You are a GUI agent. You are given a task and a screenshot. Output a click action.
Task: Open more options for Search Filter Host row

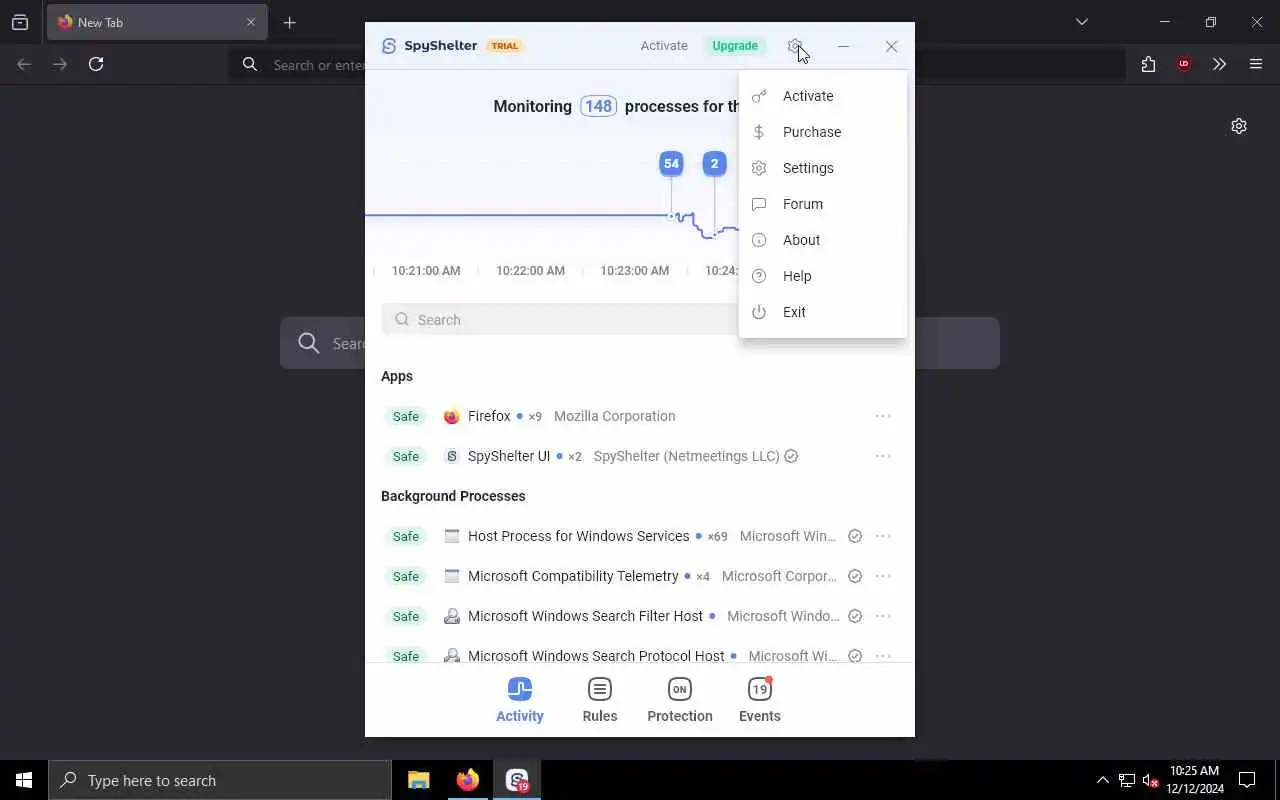click(883, 616)
